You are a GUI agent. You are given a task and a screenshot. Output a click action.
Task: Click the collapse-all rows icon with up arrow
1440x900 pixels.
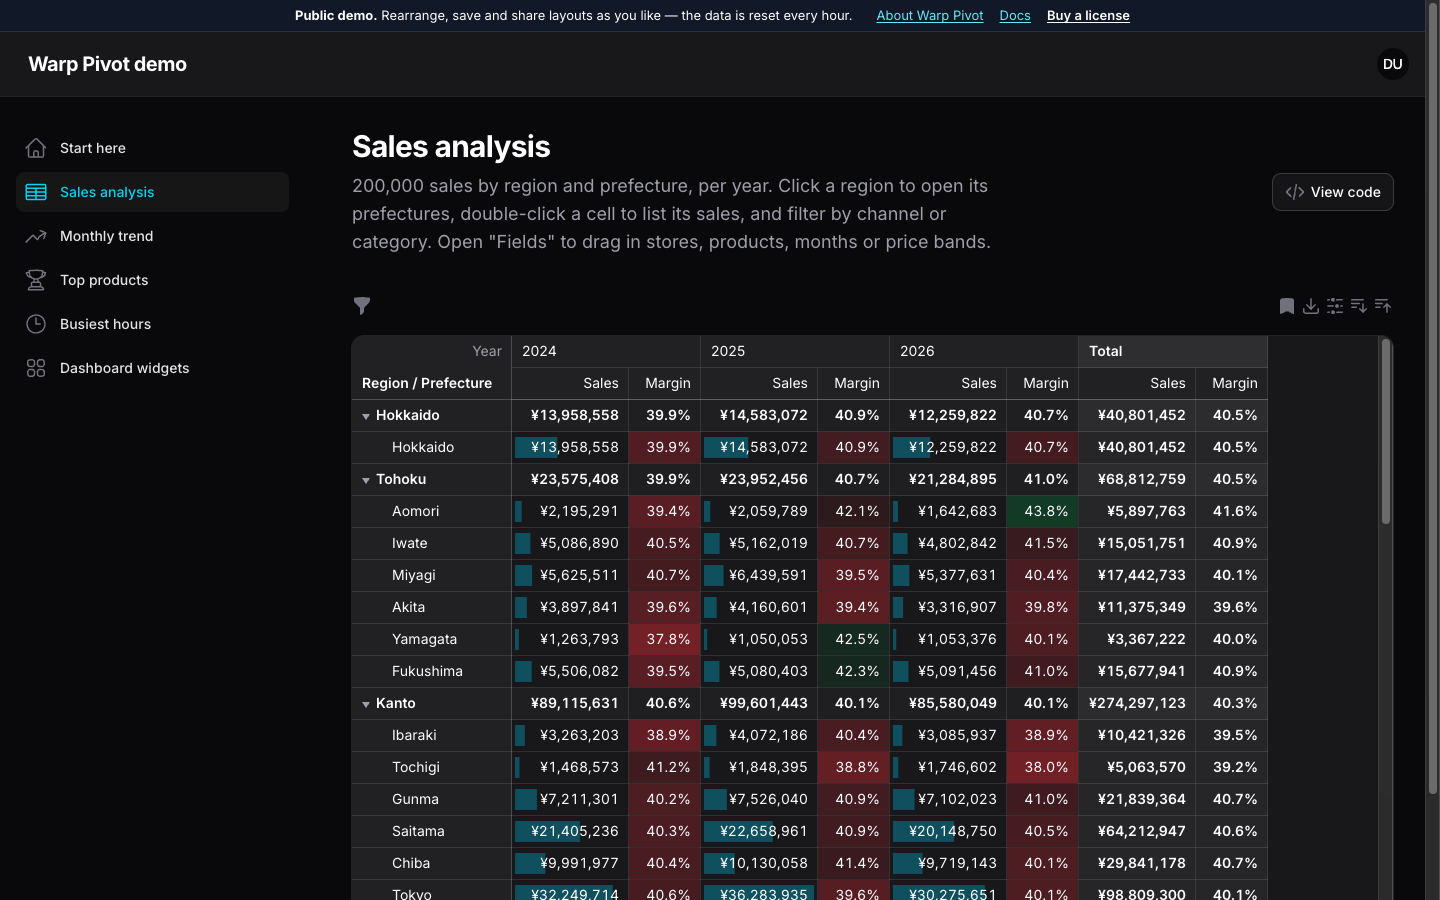pos(1383,306)
